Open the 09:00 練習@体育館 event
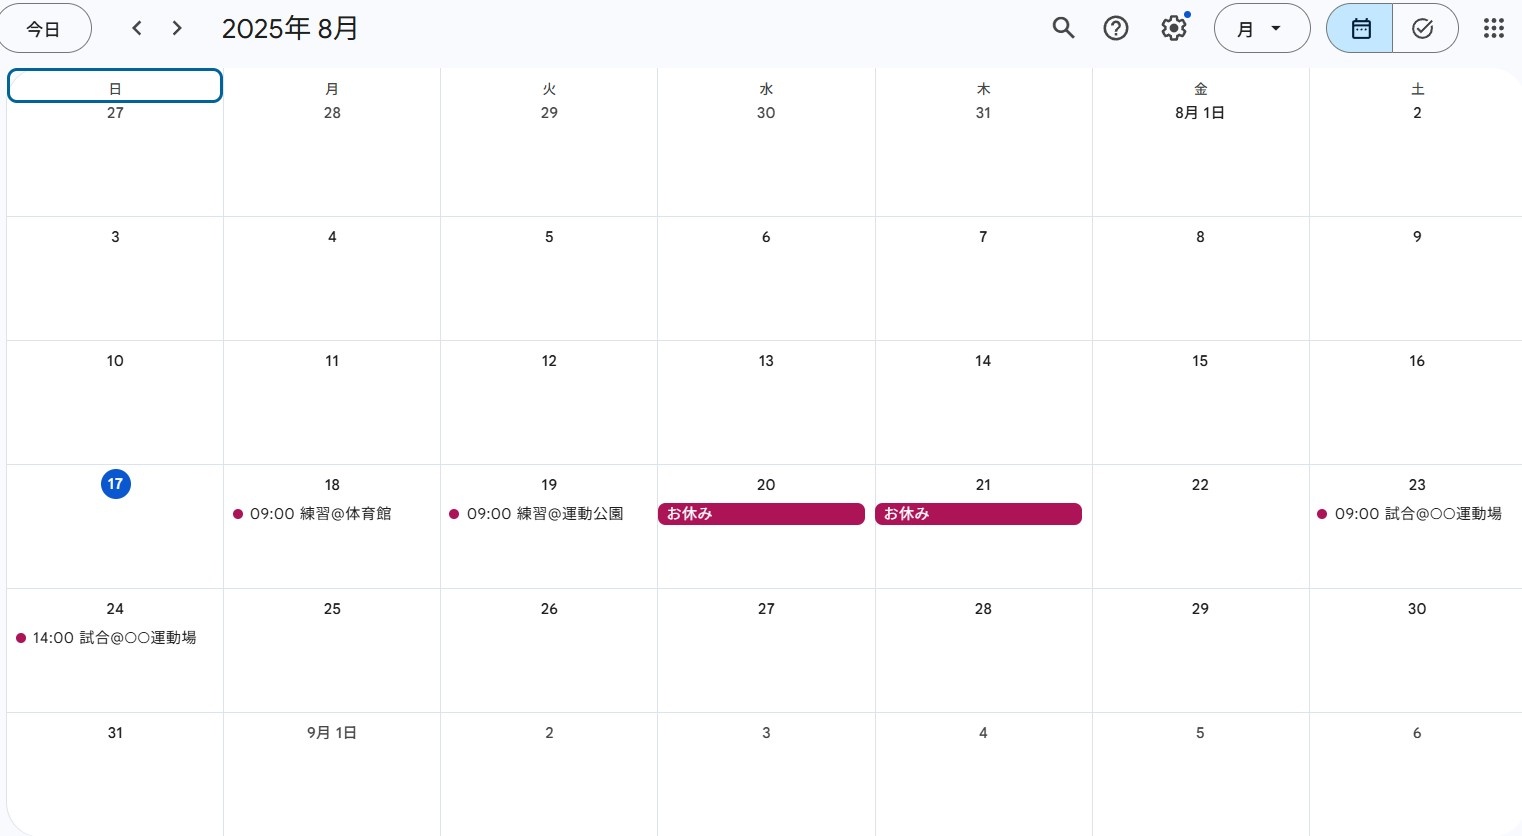This screenshot has height=836, width=1522. tap(320, 514)
